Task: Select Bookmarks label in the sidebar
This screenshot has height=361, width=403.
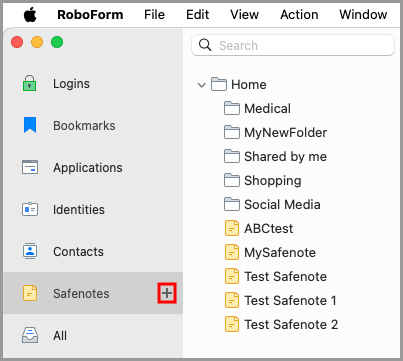Action: pos(84,126)
